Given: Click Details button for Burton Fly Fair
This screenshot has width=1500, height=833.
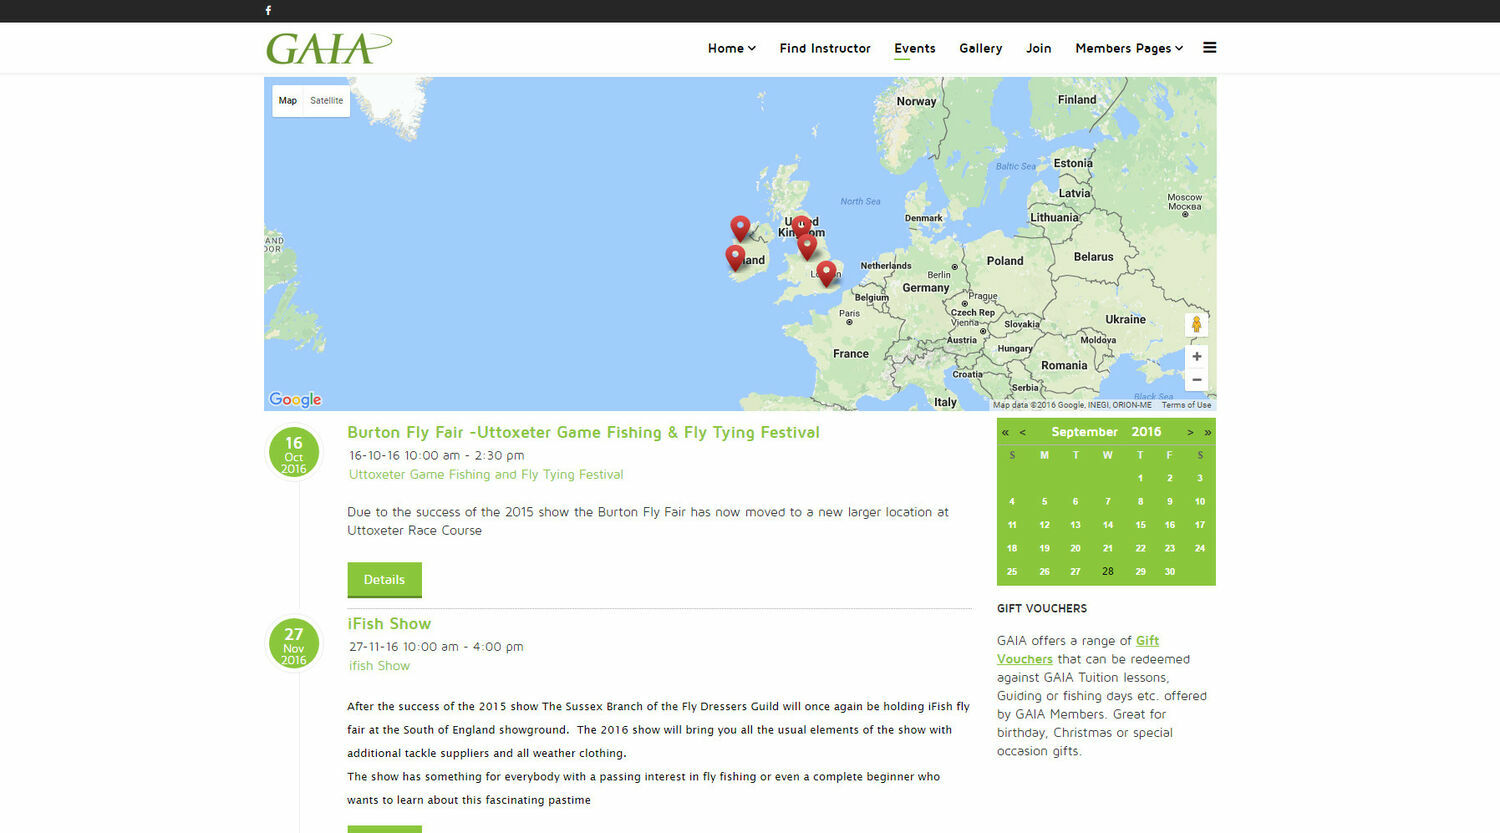Looking at the screenshot, I should [x=384, y=580].
